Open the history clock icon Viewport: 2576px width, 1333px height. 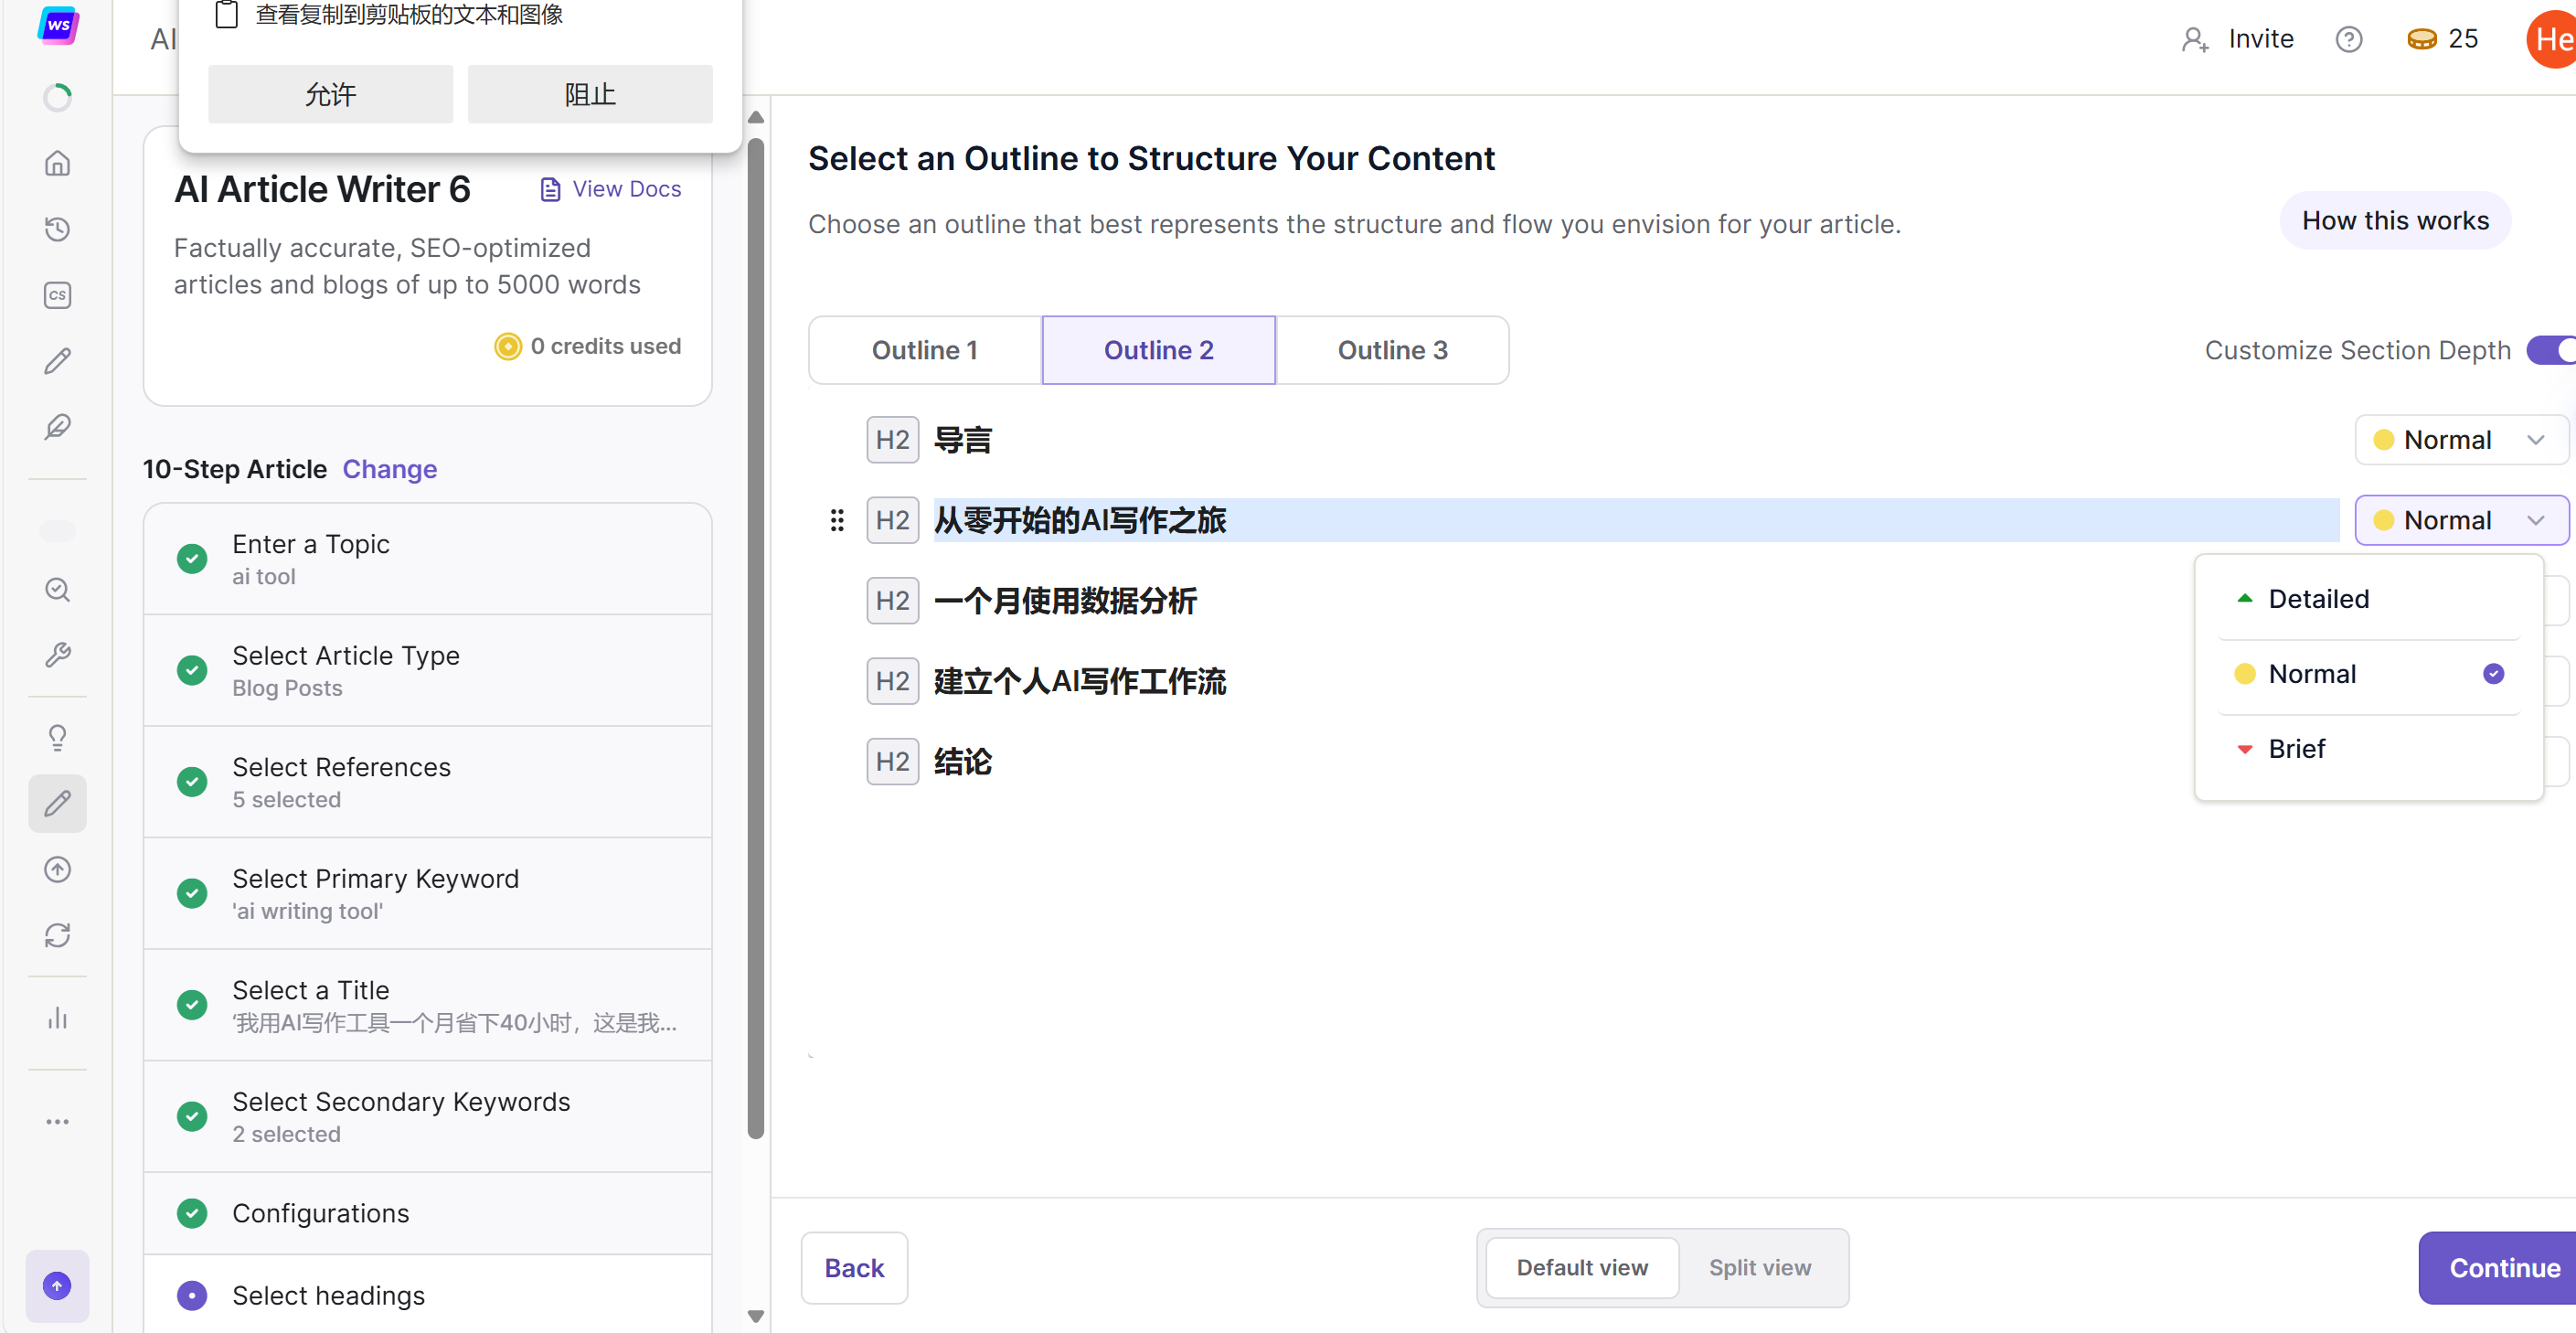point(57,229)
